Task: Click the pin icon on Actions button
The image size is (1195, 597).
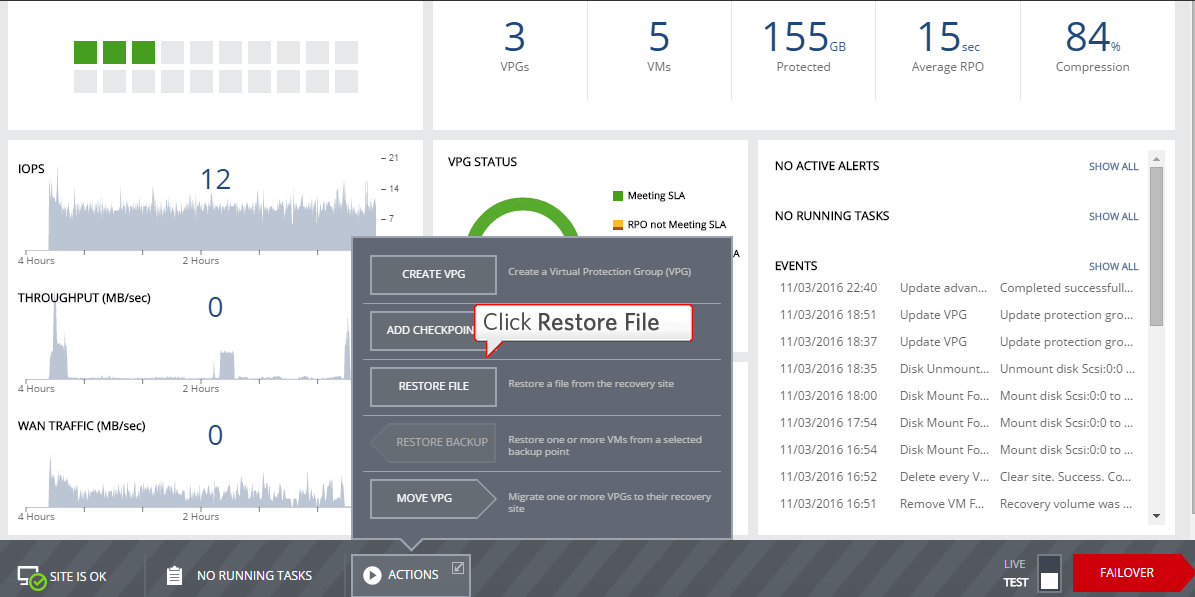Action: coord(458,568)
